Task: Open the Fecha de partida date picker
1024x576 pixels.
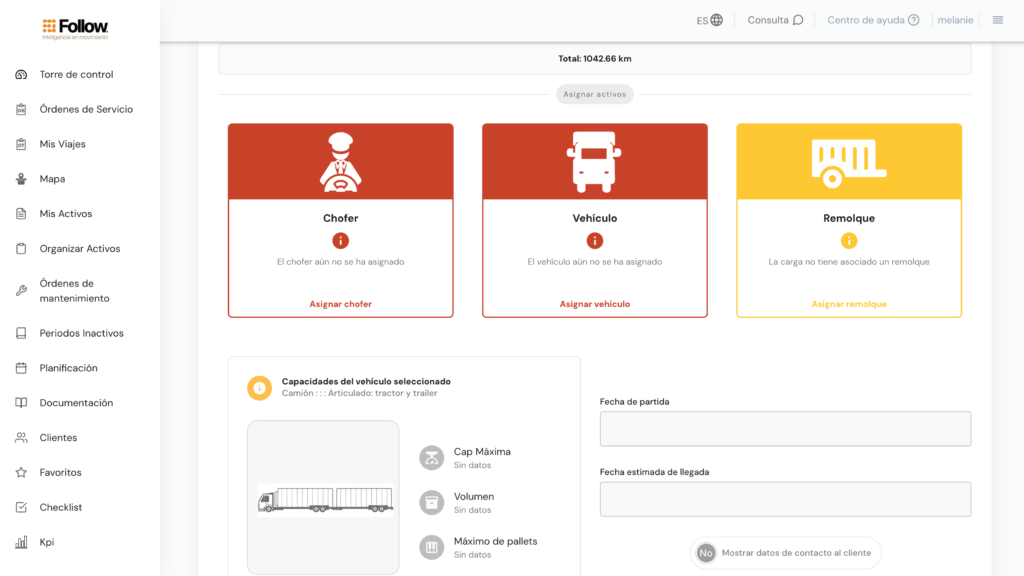Action: tap(785, 429)
